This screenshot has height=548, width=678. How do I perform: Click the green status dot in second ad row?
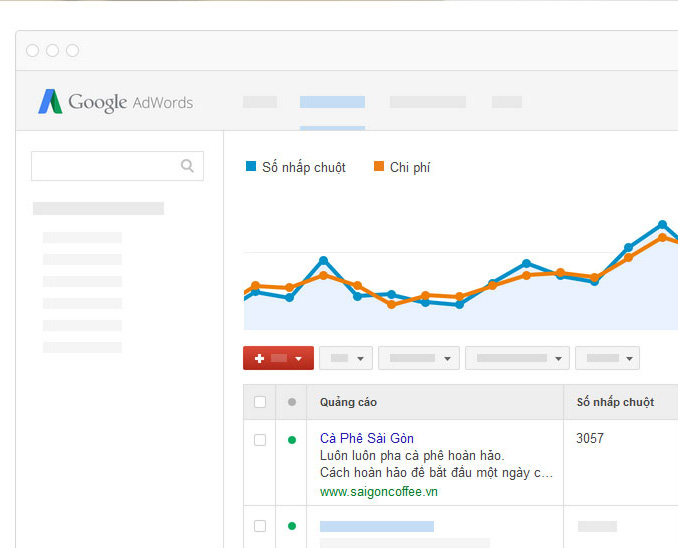(292, 526)
